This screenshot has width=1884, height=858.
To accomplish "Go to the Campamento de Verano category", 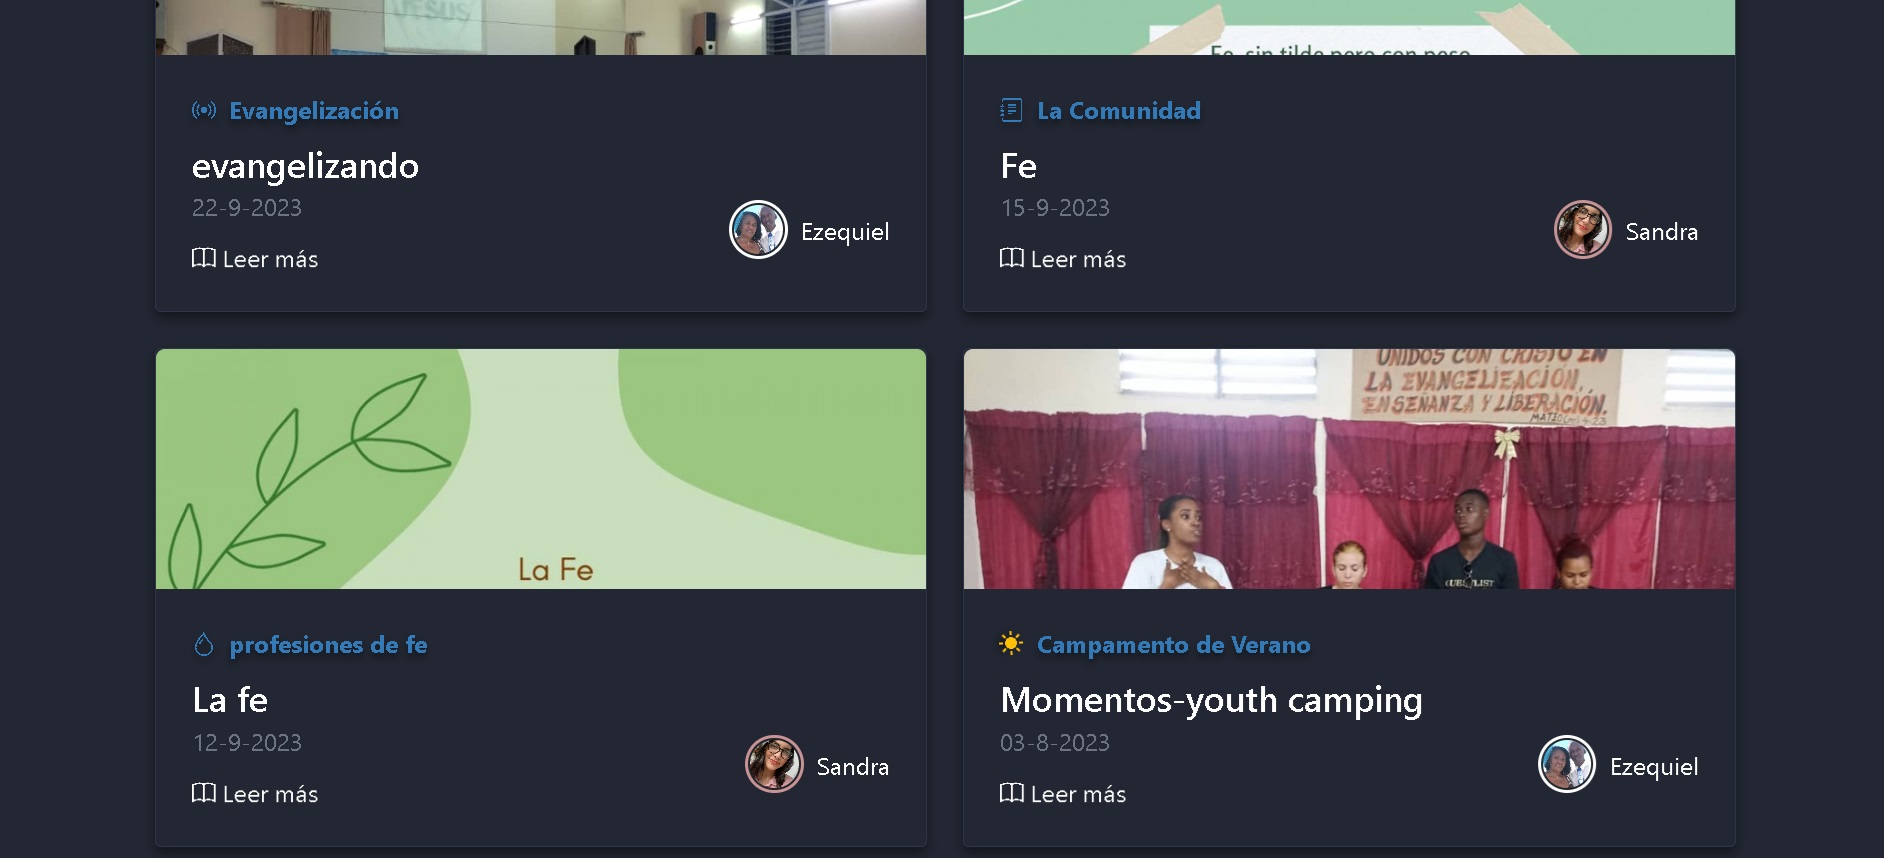I will point(1173,645).
